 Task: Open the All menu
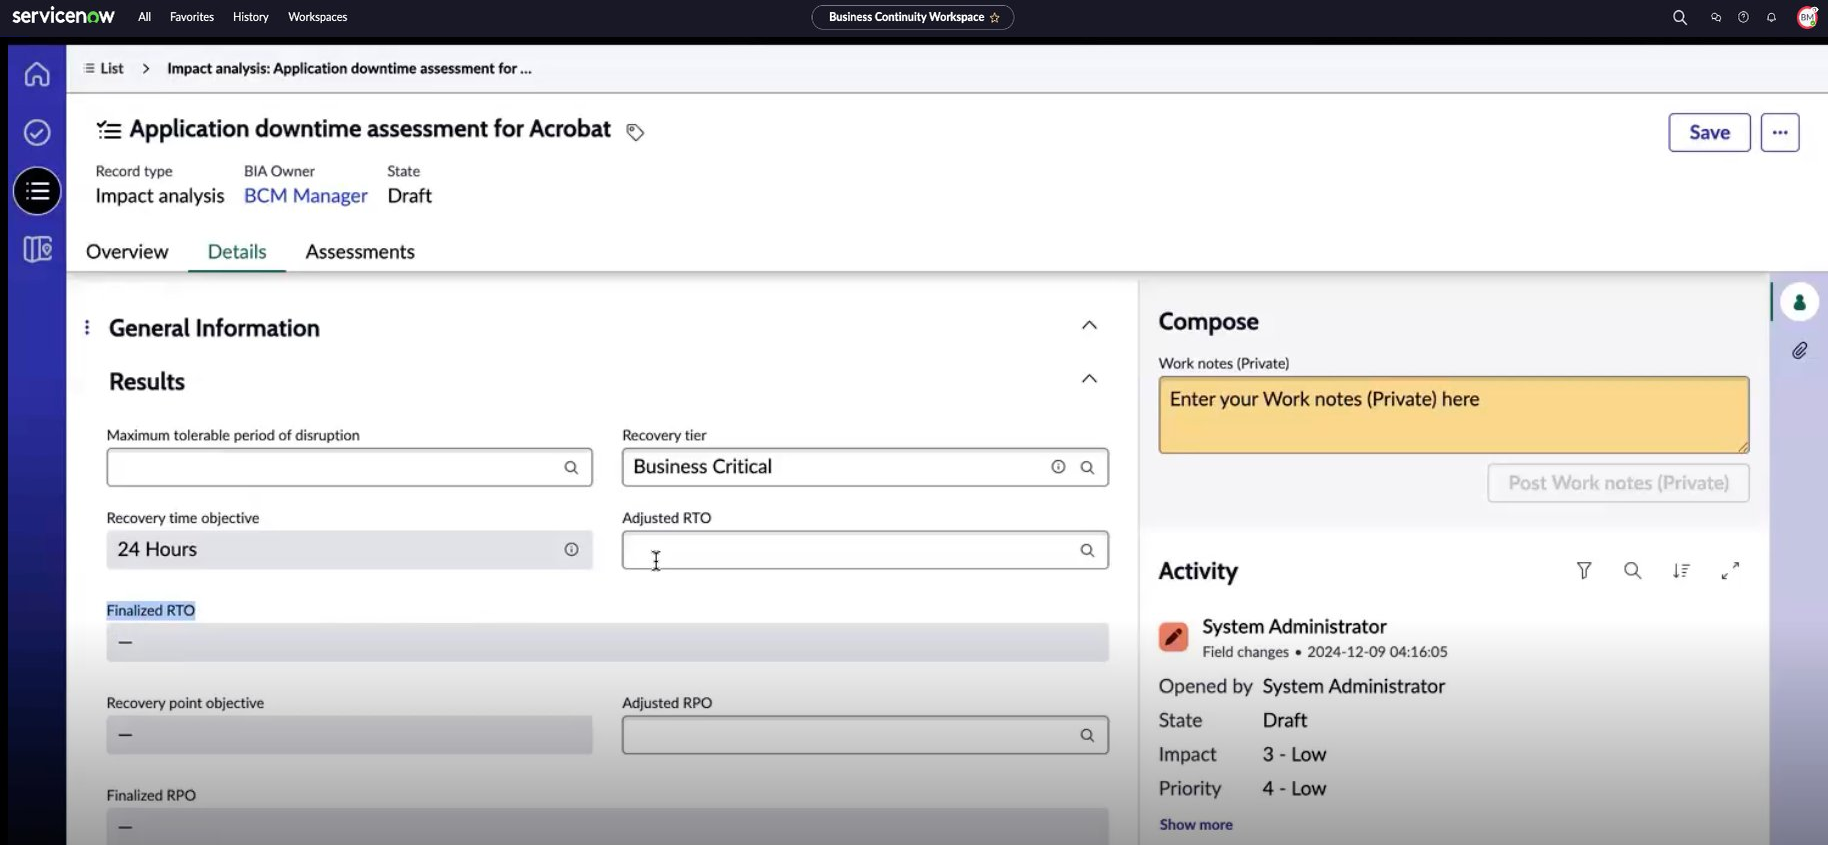tap(145, 17)
